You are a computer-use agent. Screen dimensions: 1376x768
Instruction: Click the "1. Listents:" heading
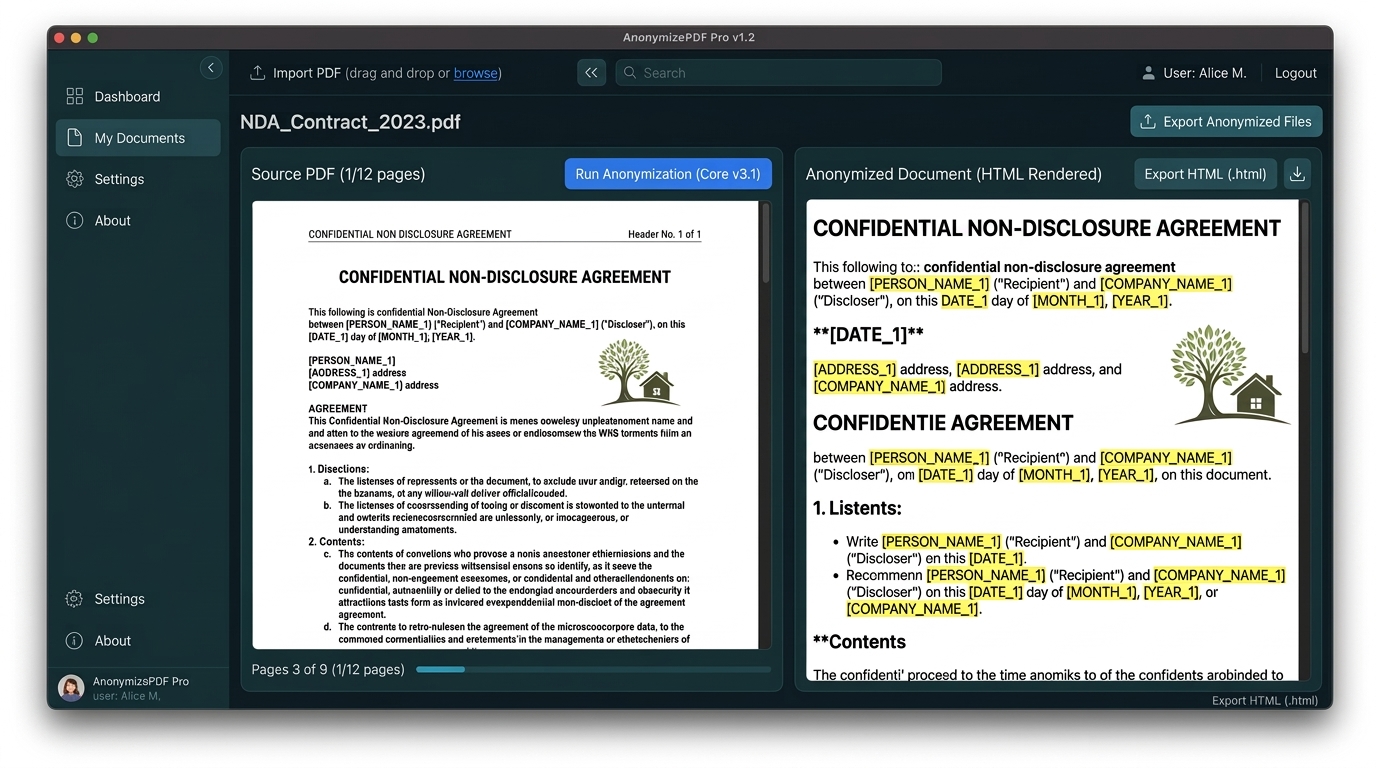857,508
